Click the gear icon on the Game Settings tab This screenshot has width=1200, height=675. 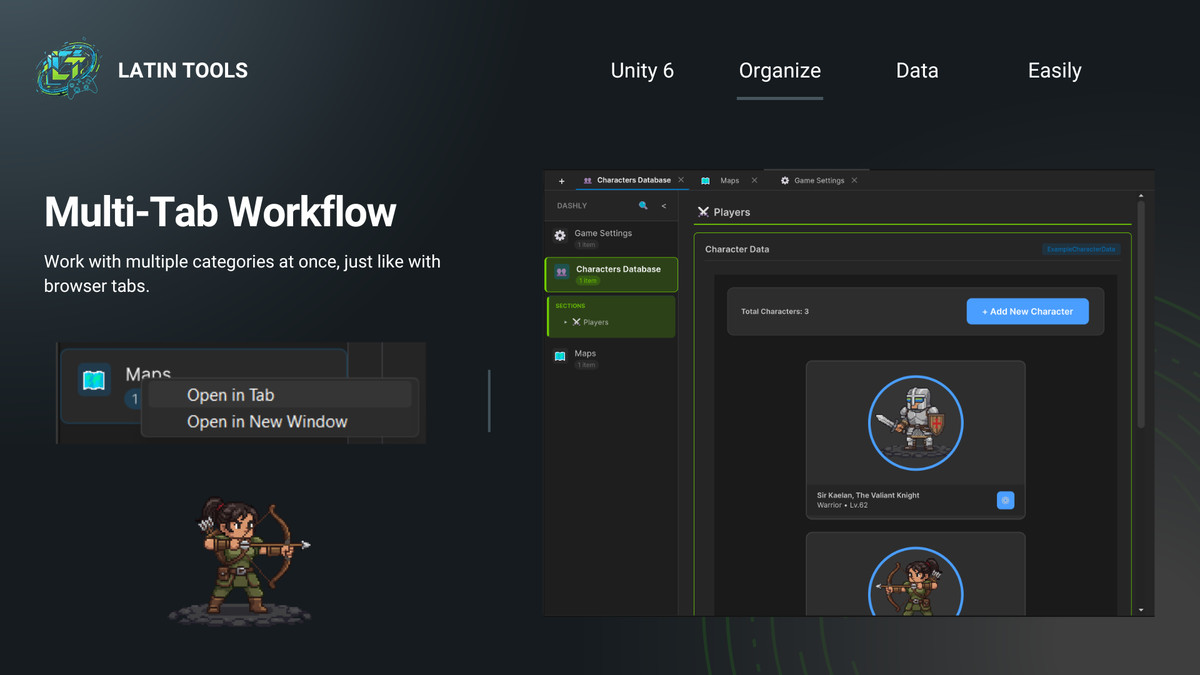click(785, 180)
